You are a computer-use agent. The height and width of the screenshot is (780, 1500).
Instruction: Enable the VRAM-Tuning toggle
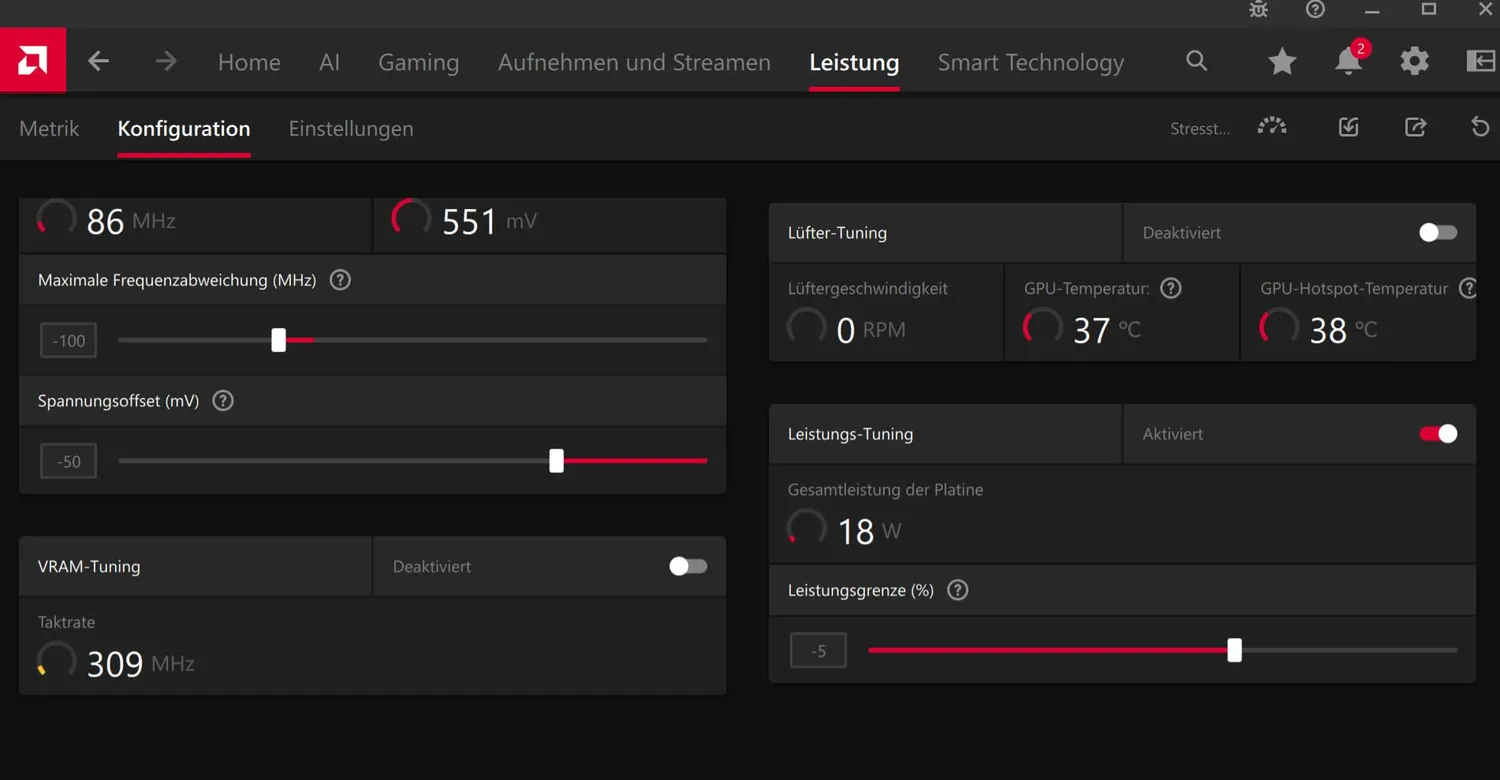pyautogui.click(x=688, y=566)
